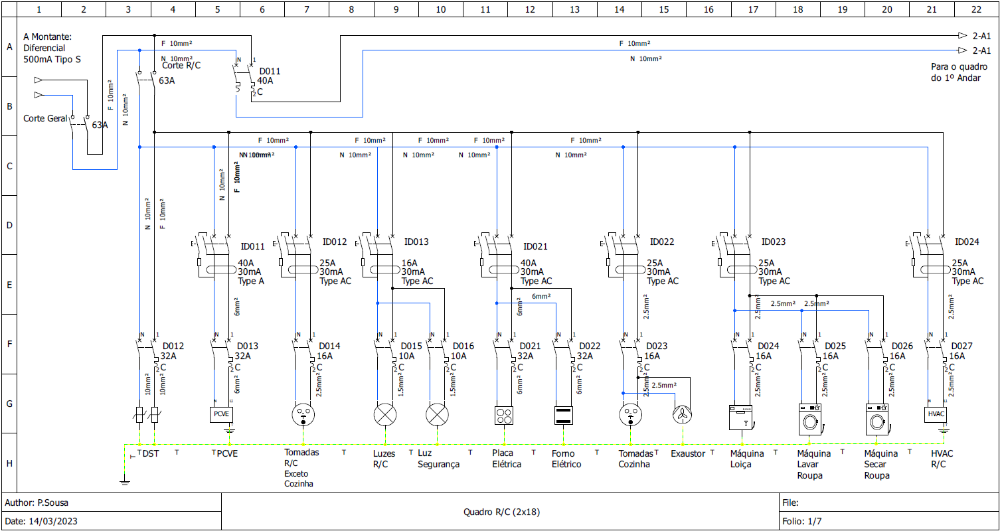
Task: Select the Exaustor fan symbol
Action: pyautogui.click(x=684, y=415)
